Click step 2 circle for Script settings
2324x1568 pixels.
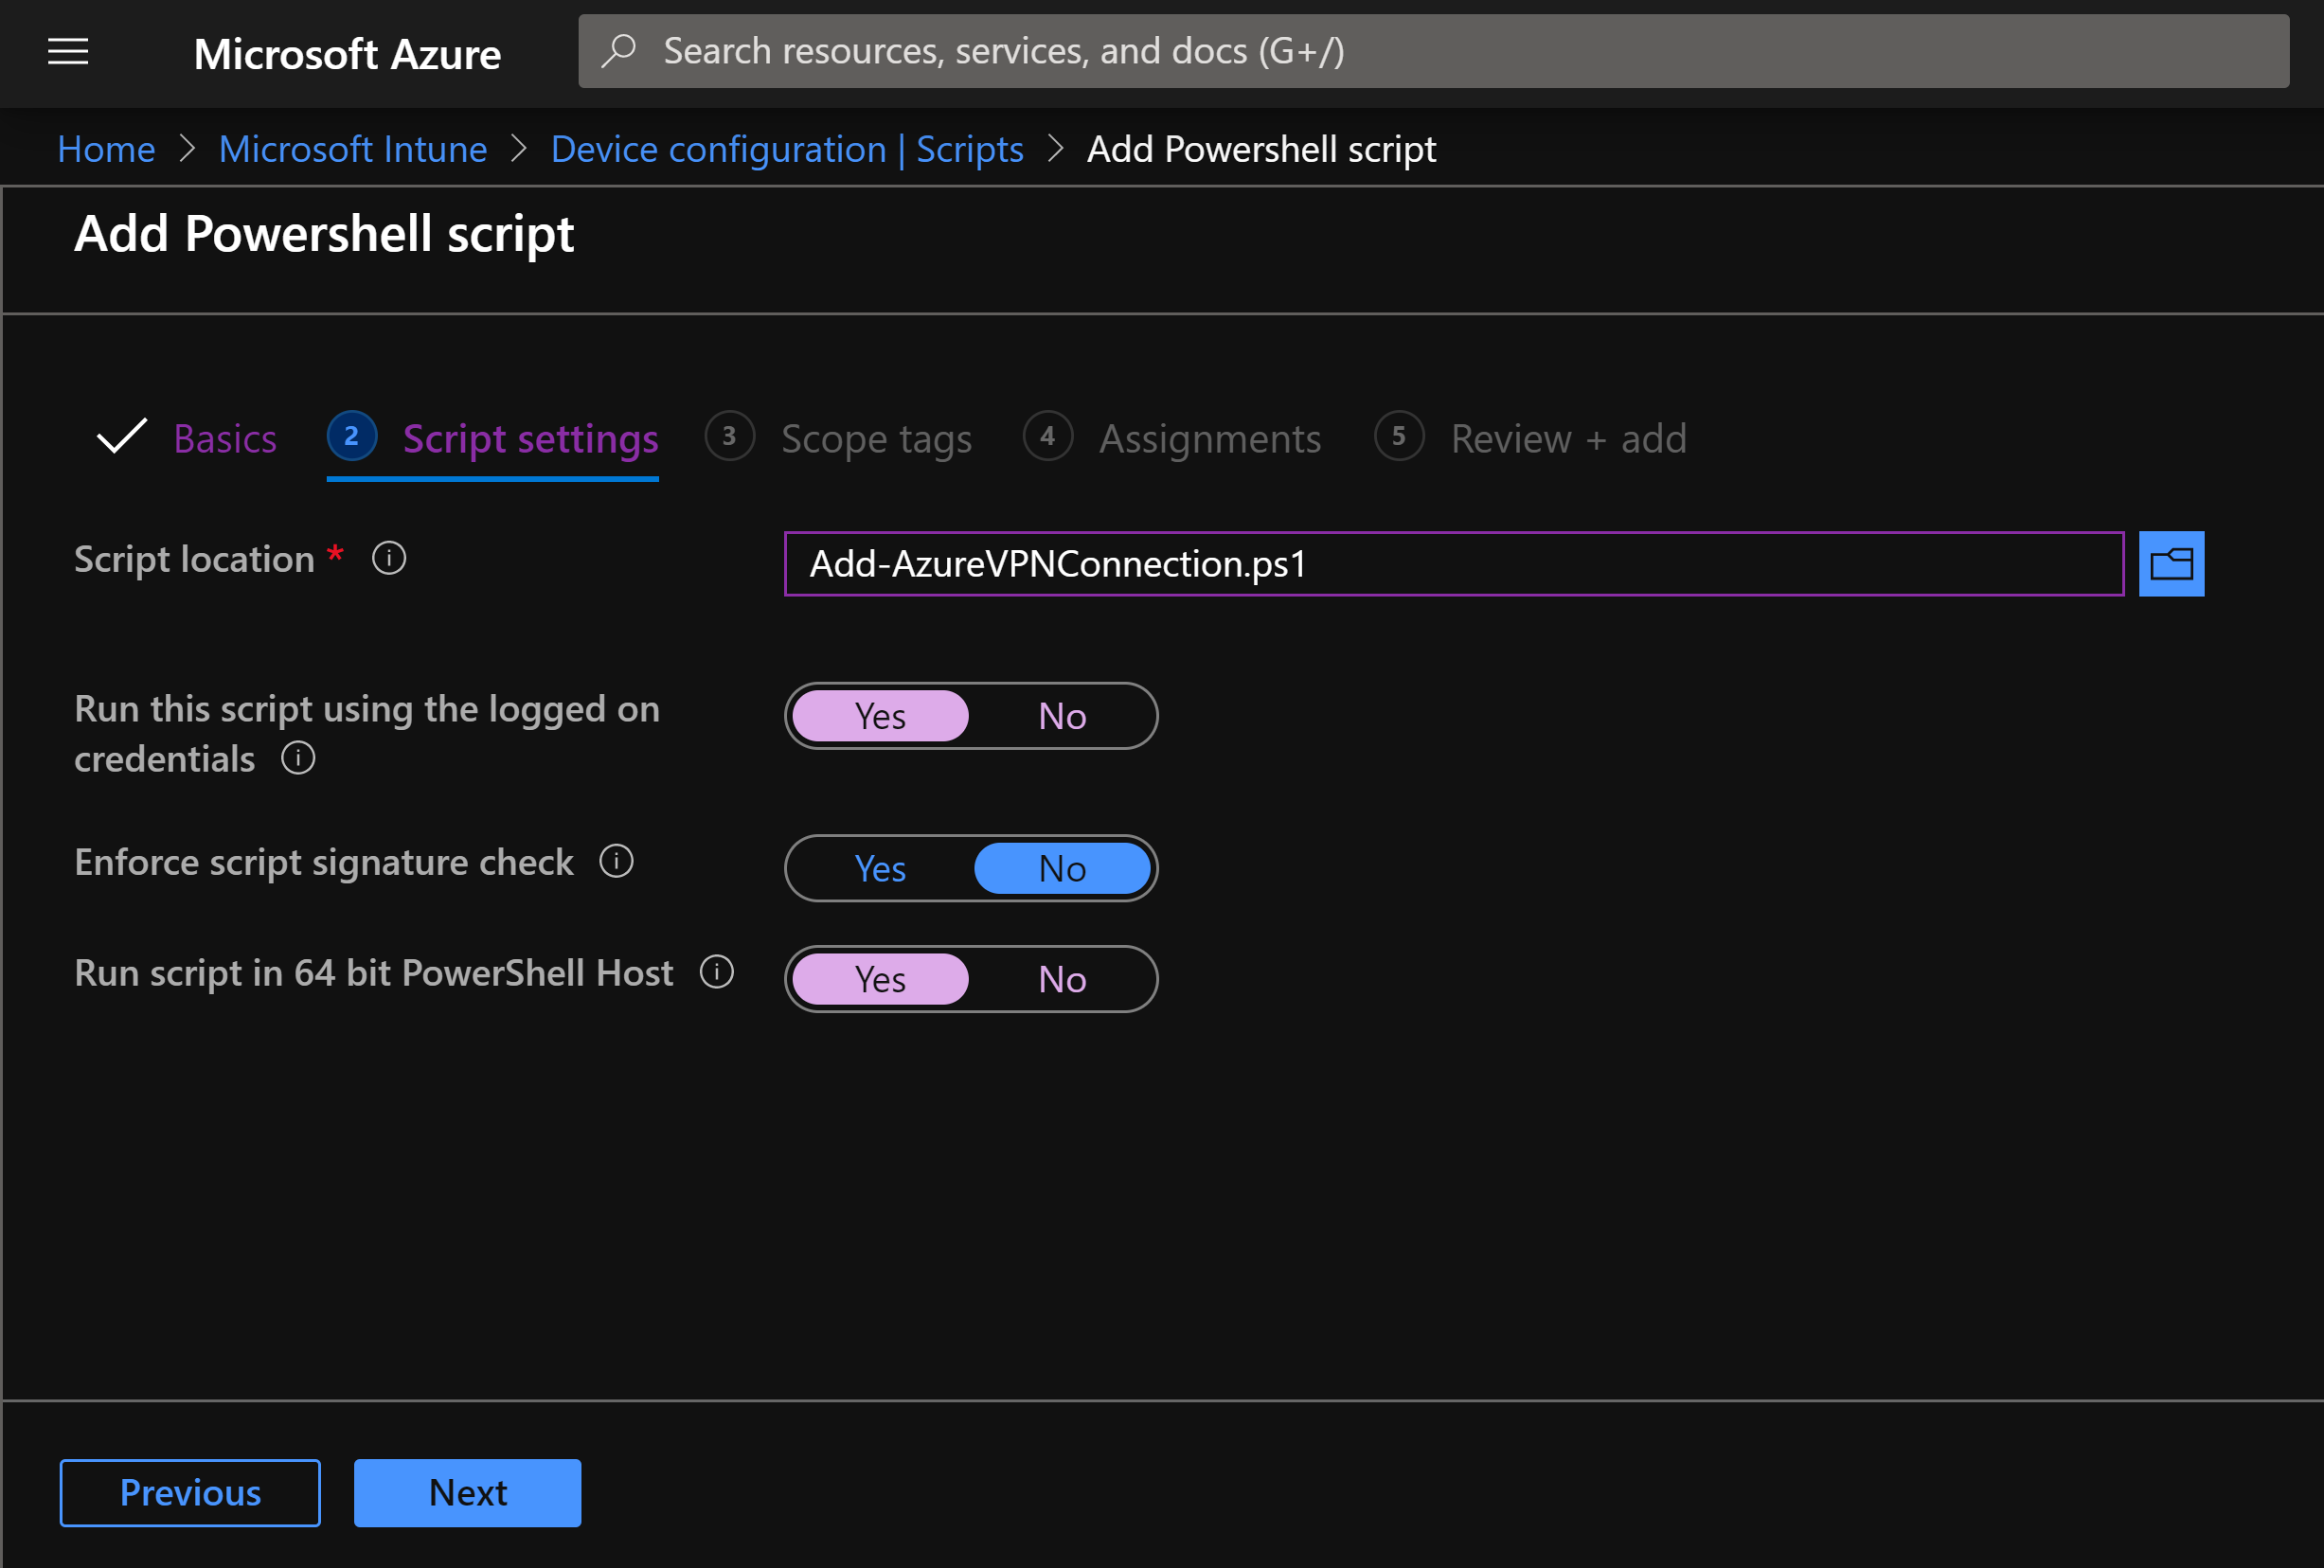click(351, 436)
